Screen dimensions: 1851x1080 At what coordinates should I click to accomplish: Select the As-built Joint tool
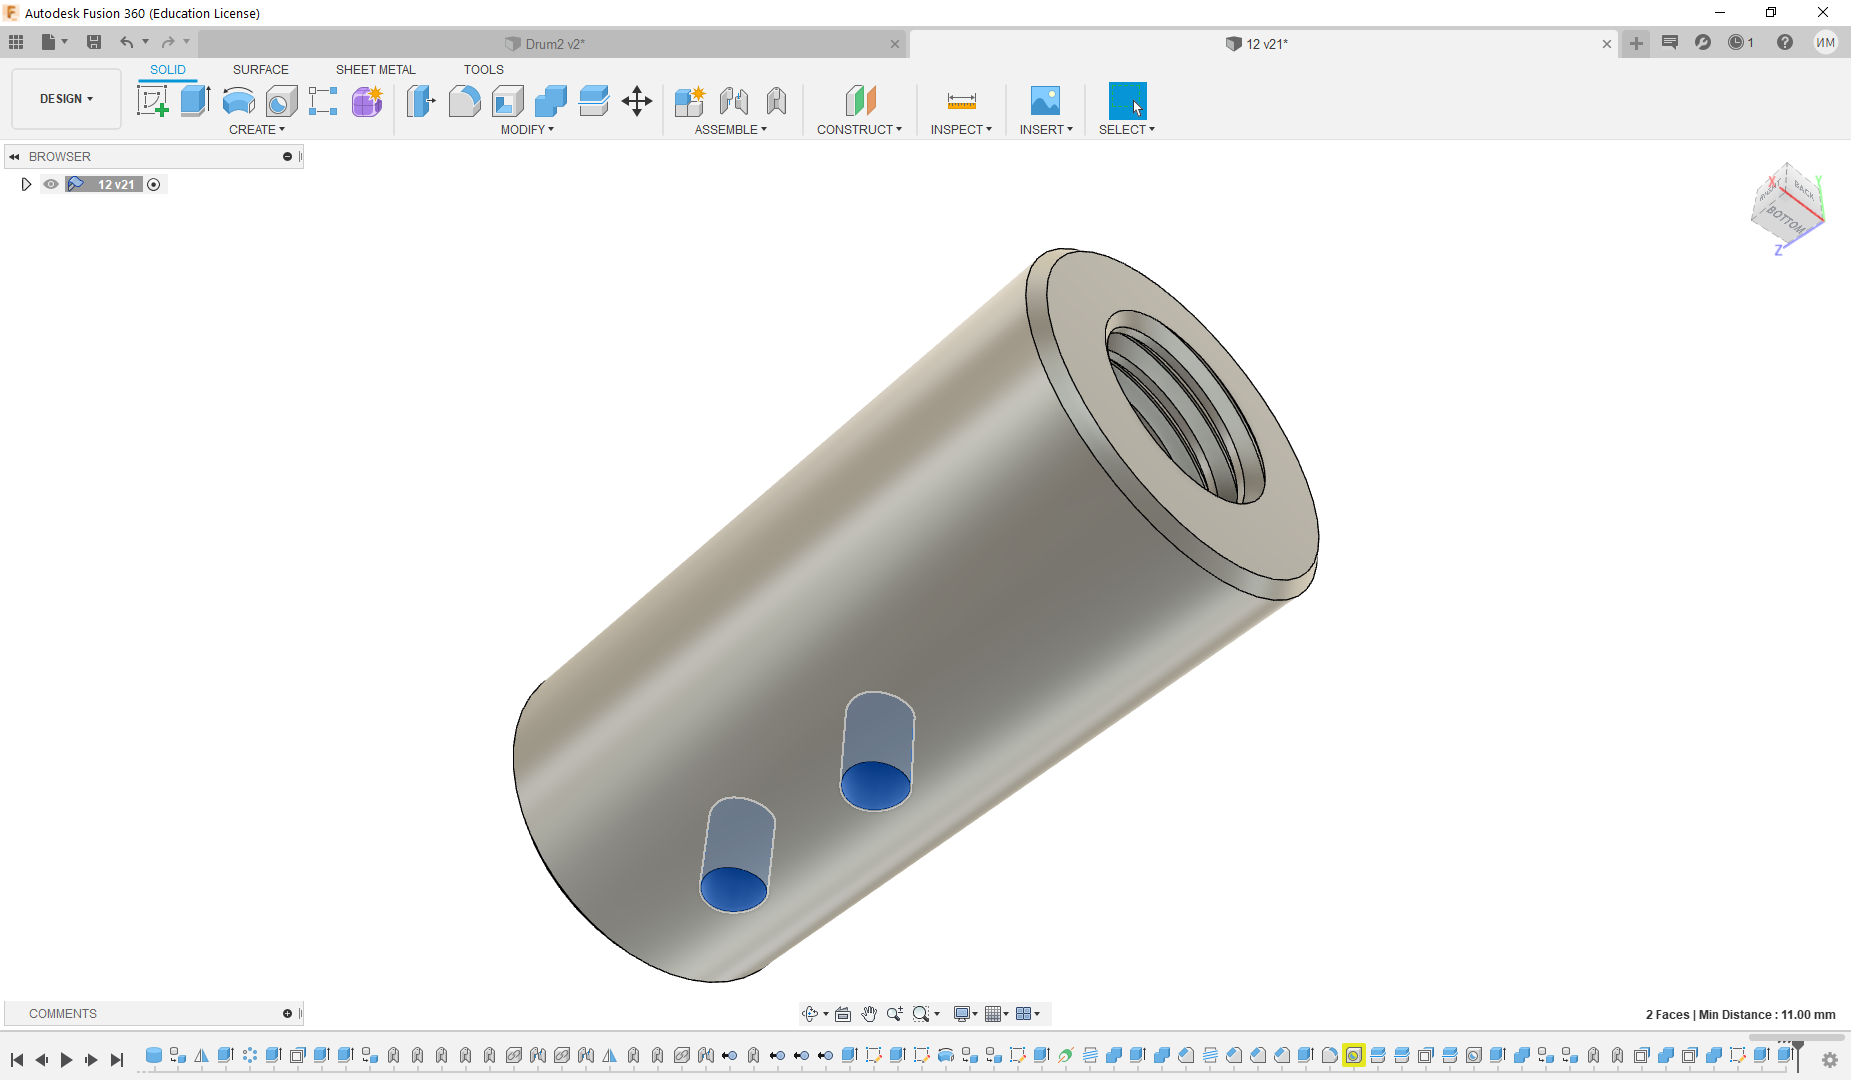[x=776, y=101]
